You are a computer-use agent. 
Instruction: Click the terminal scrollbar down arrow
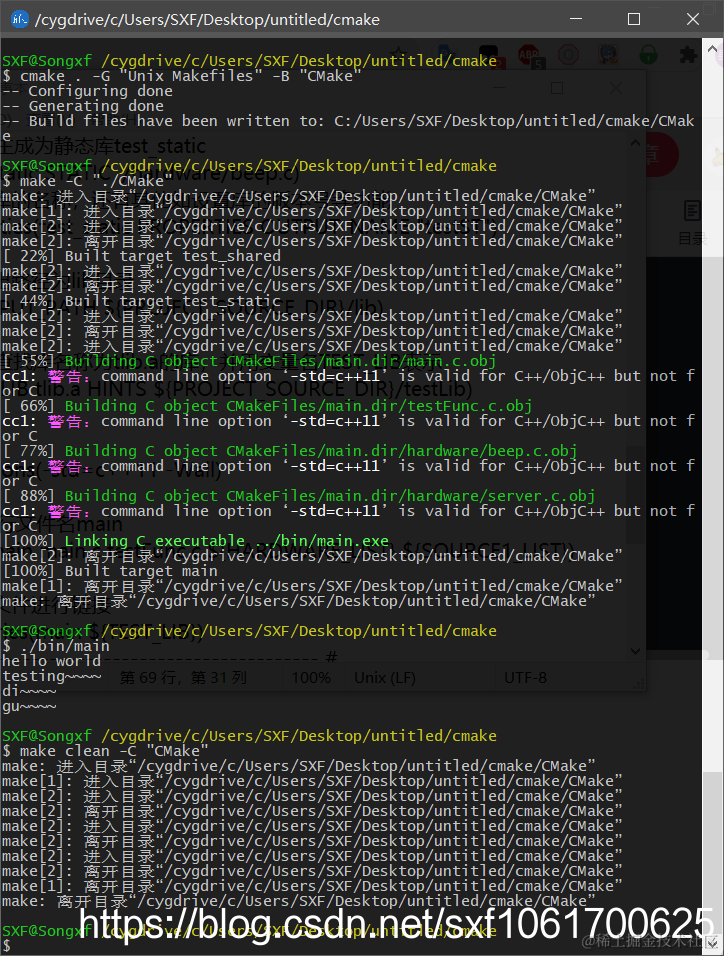click(712, 943)
